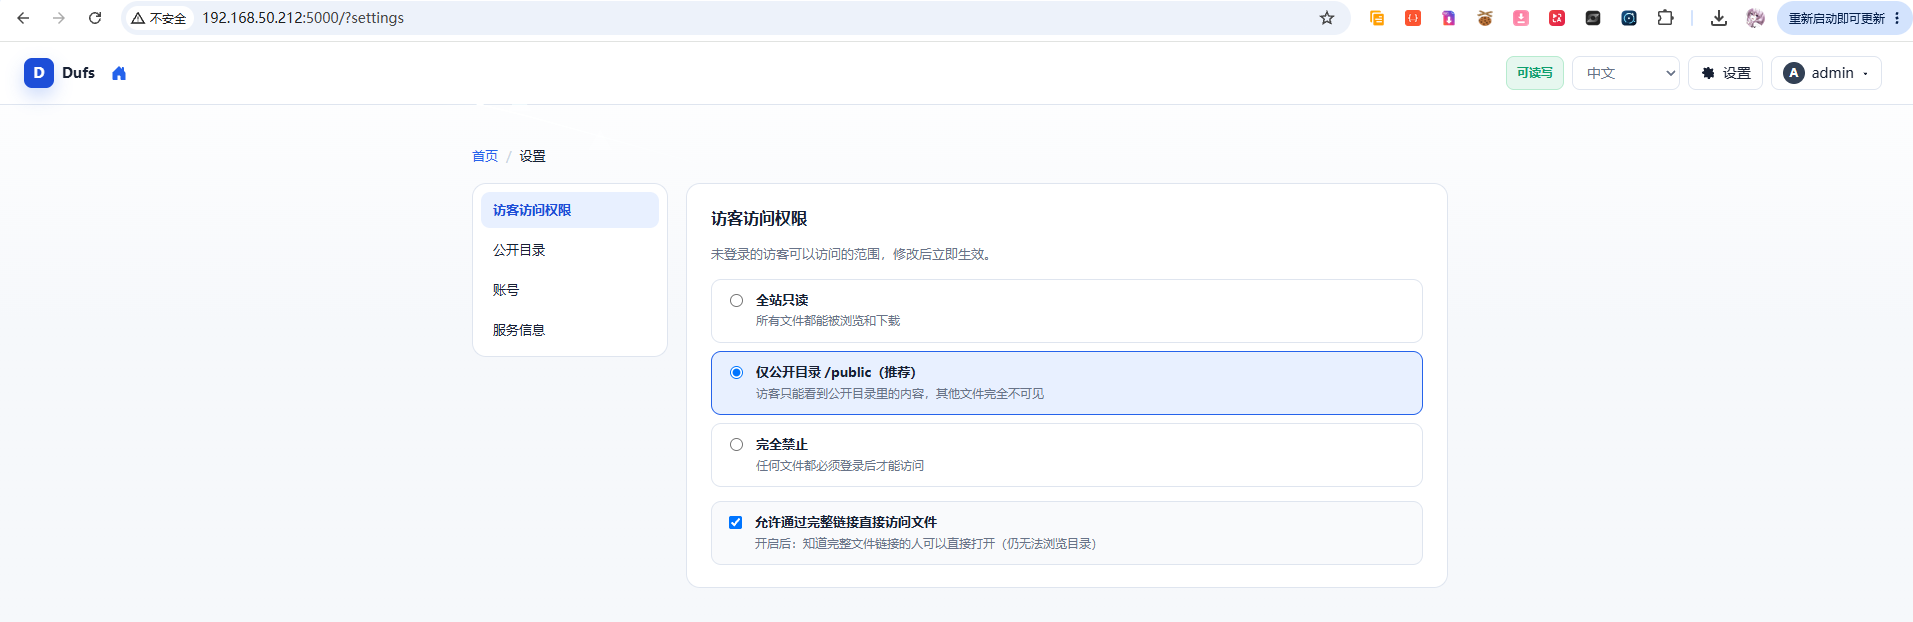1913x622 pixels.
Task: Switch to the 公开目录 settings tab
Action: pos(570,250)
